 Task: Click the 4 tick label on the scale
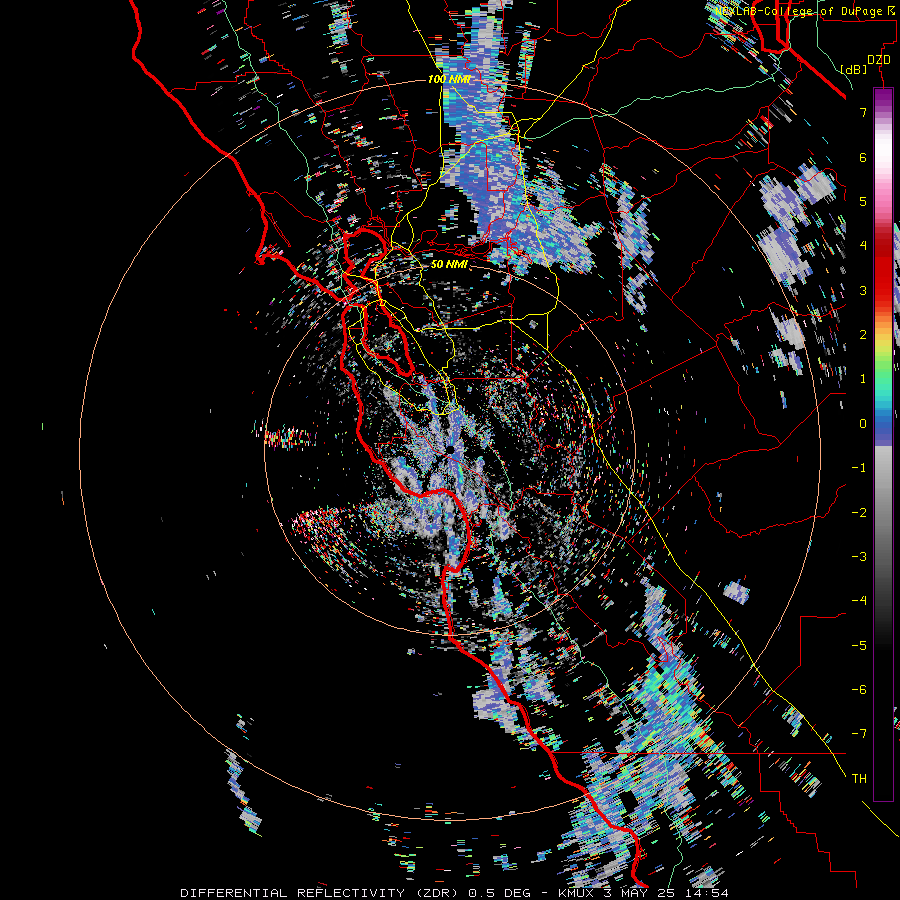click(x=863, y=246)
